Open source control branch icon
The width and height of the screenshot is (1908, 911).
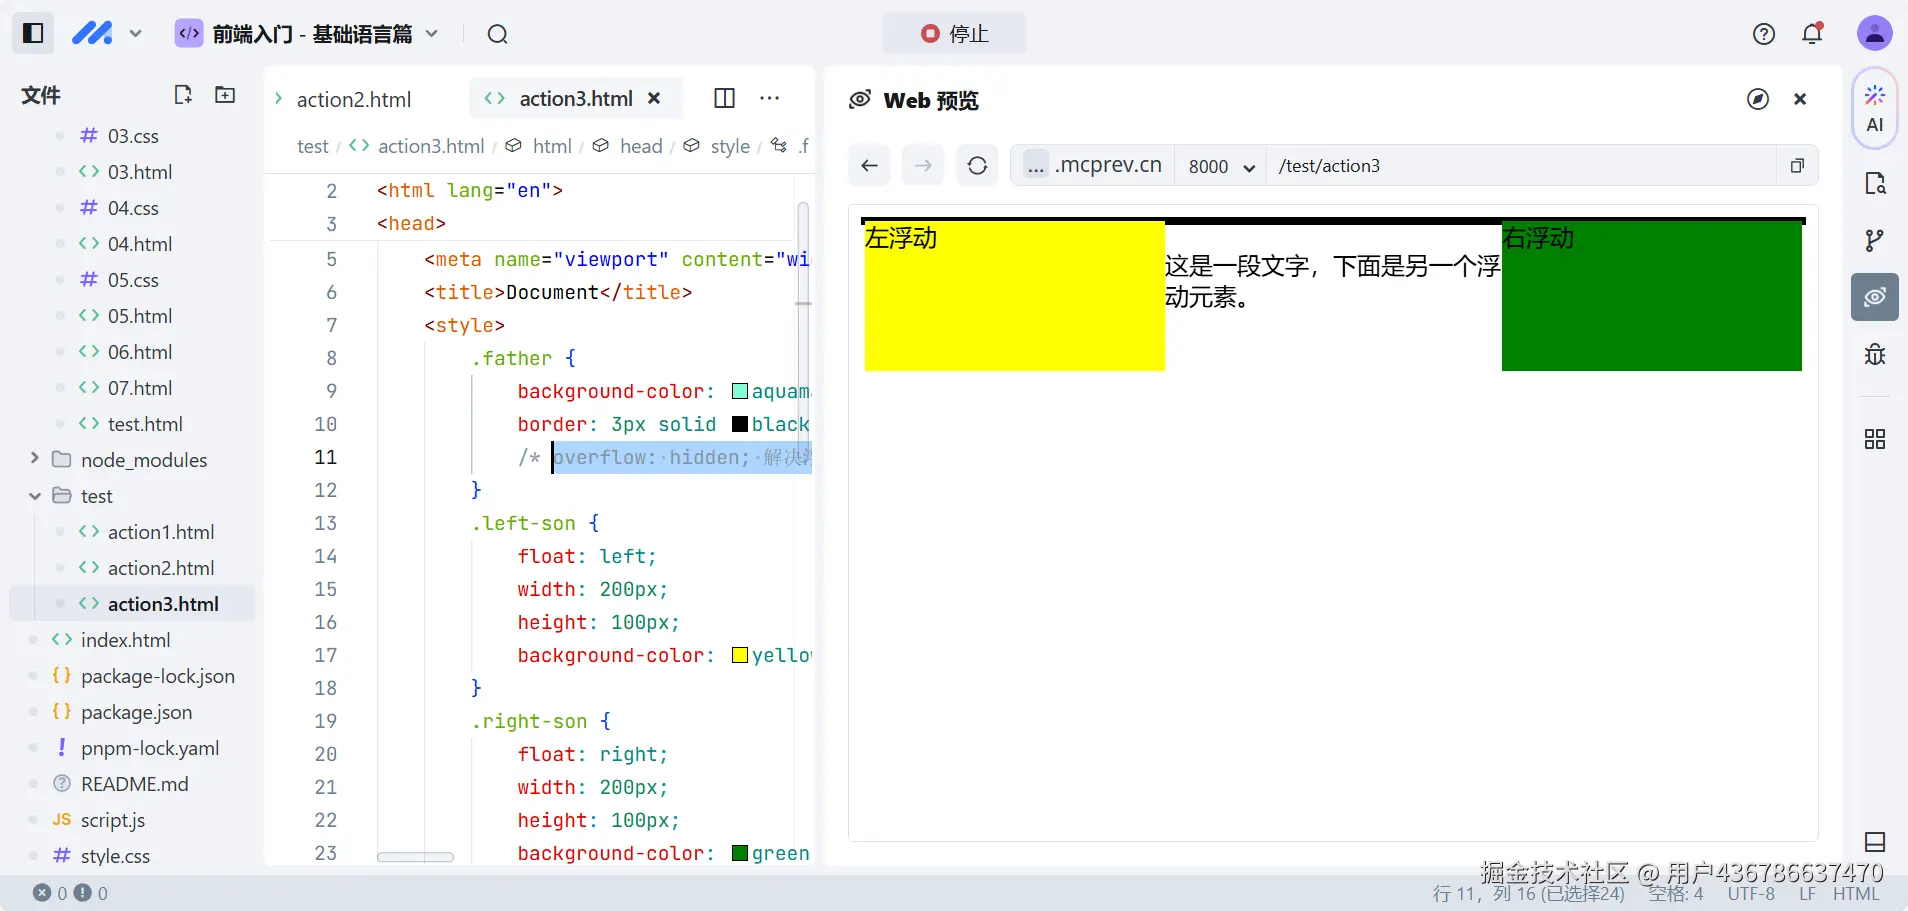tap(1874, 240)
